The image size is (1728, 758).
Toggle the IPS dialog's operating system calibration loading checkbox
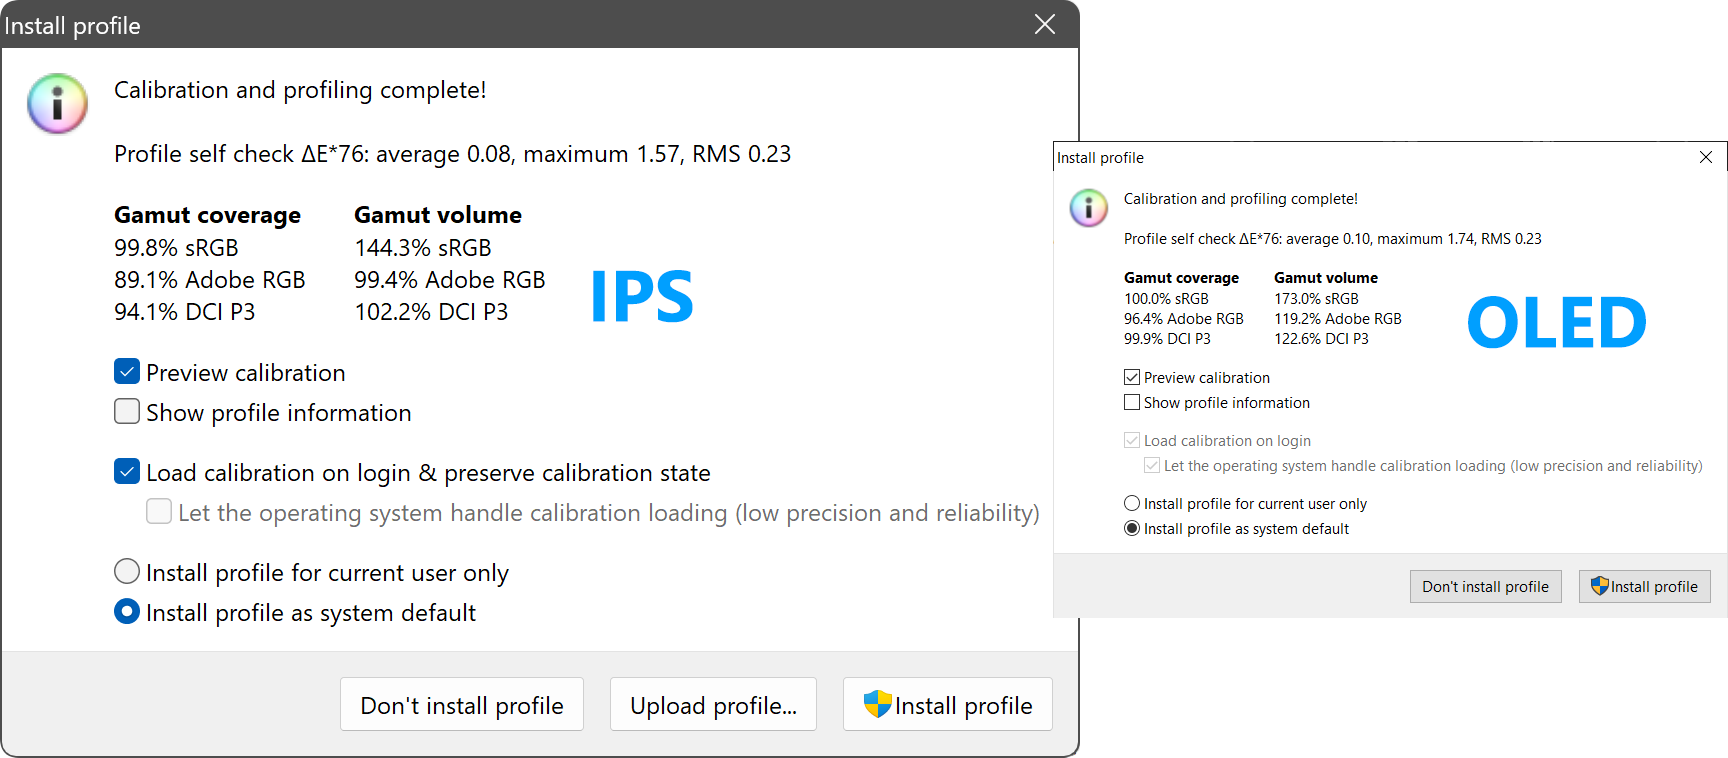(159, 512)
